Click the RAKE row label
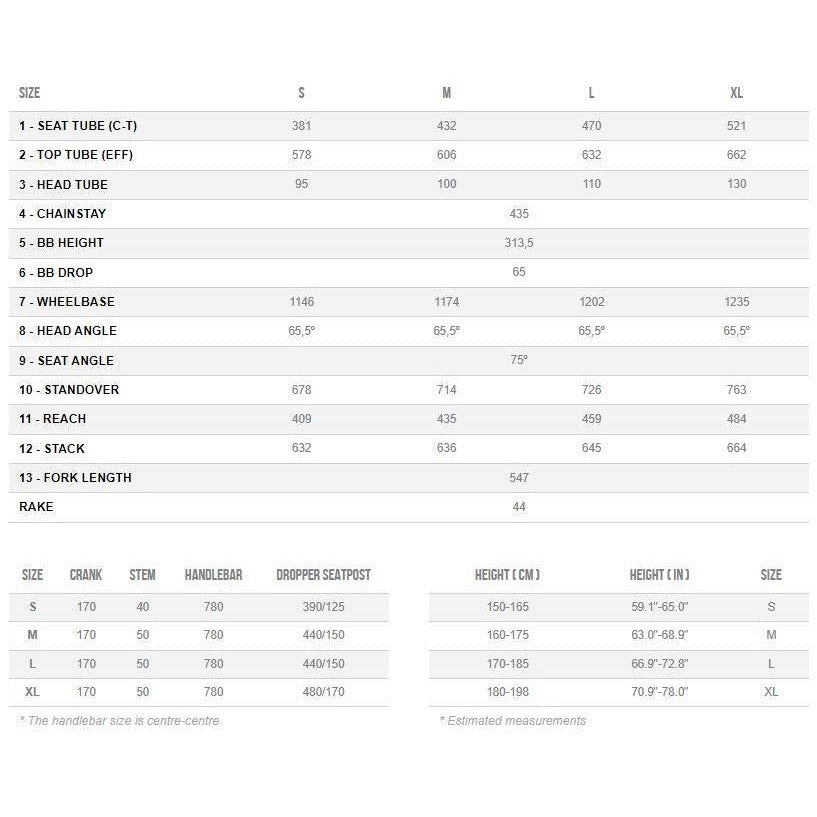Image resolution: width=817 pixels, height=817 pixels. (x=36, y=507)
